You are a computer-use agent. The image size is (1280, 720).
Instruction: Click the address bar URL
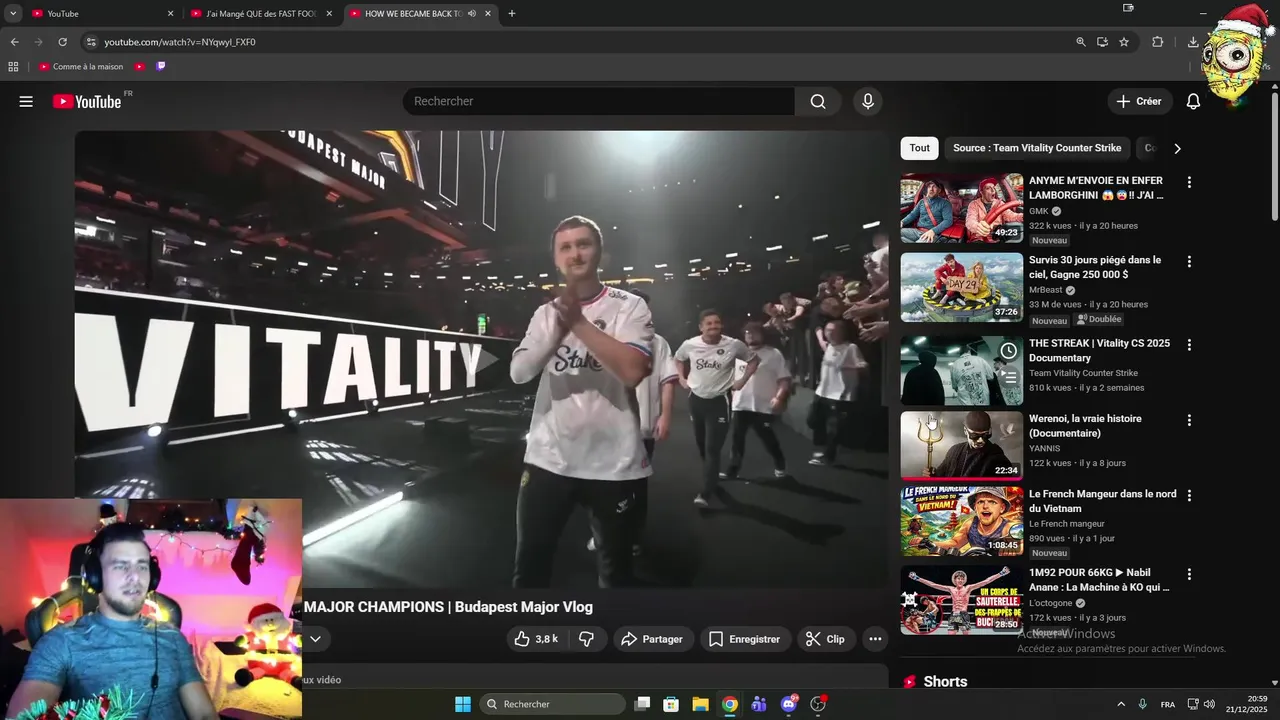[x=180, y=42]
